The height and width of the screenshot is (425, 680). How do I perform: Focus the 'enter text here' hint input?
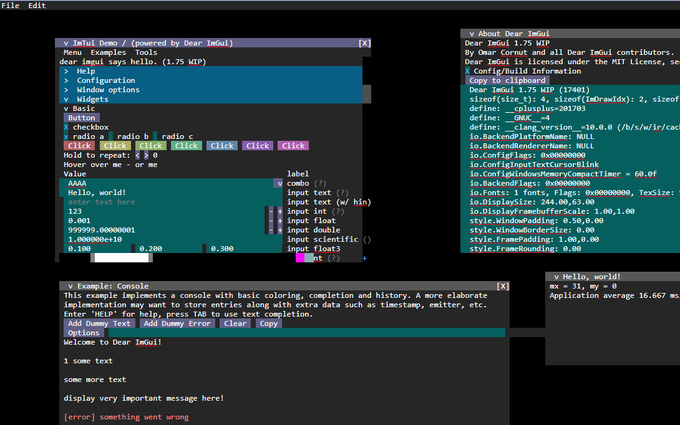click(171, 202)
